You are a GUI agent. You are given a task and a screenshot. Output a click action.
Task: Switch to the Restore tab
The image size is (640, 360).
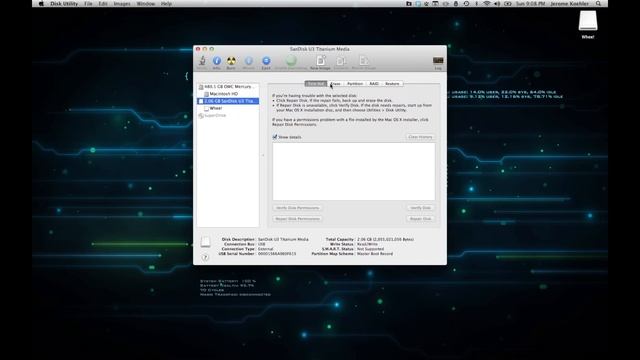[392, 84]
